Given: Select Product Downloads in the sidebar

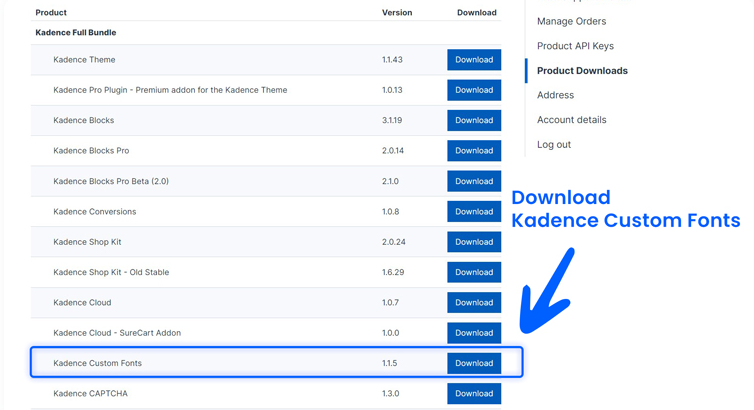Looking at the screenshot, I should pyautogui.click(x=582, y=71).
